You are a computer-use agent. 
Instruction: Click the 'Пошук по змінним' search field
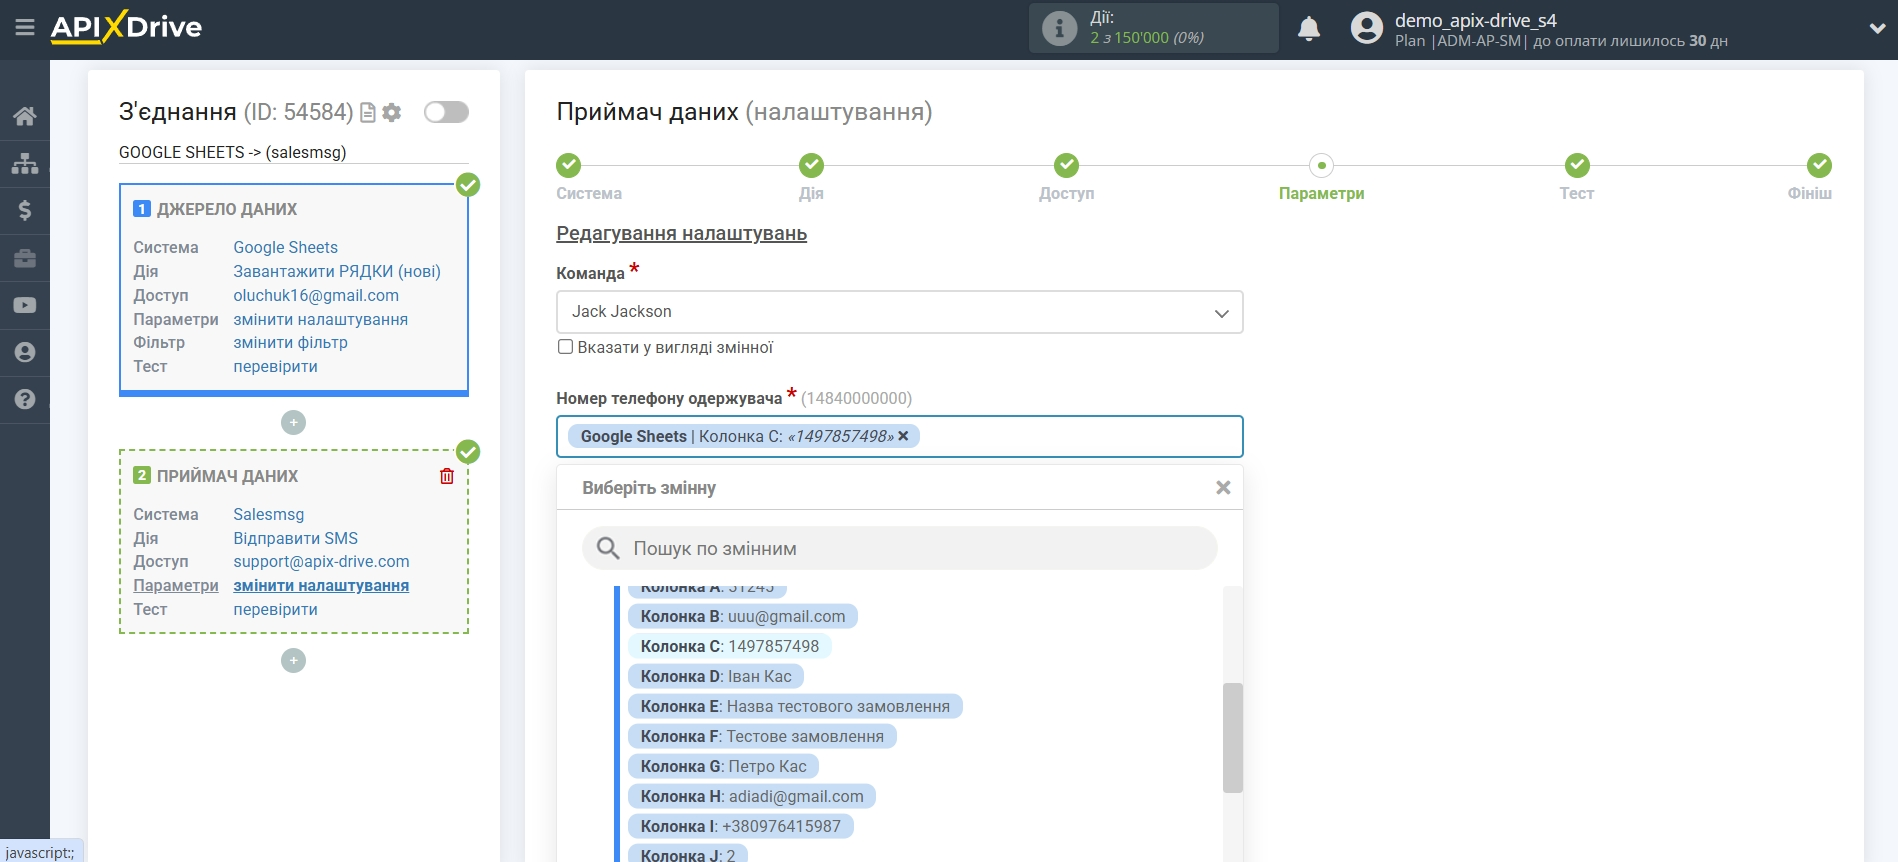tap(899, 548)
